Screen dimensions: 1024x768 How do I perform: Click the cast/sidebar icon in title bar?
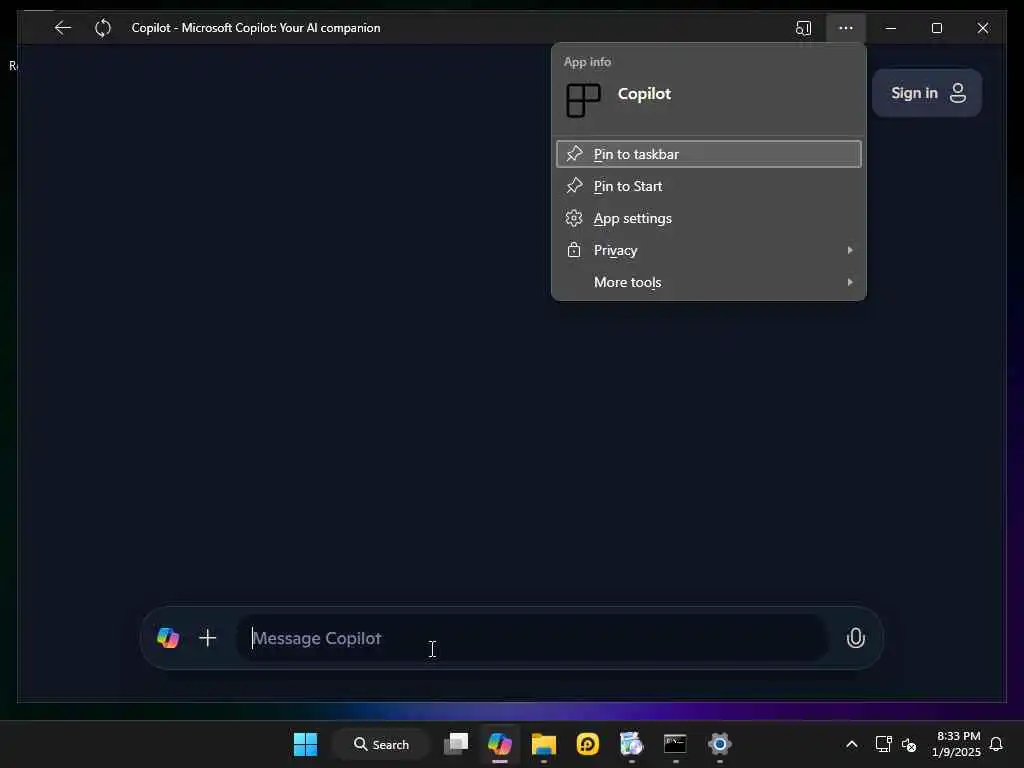coord(803,28)
